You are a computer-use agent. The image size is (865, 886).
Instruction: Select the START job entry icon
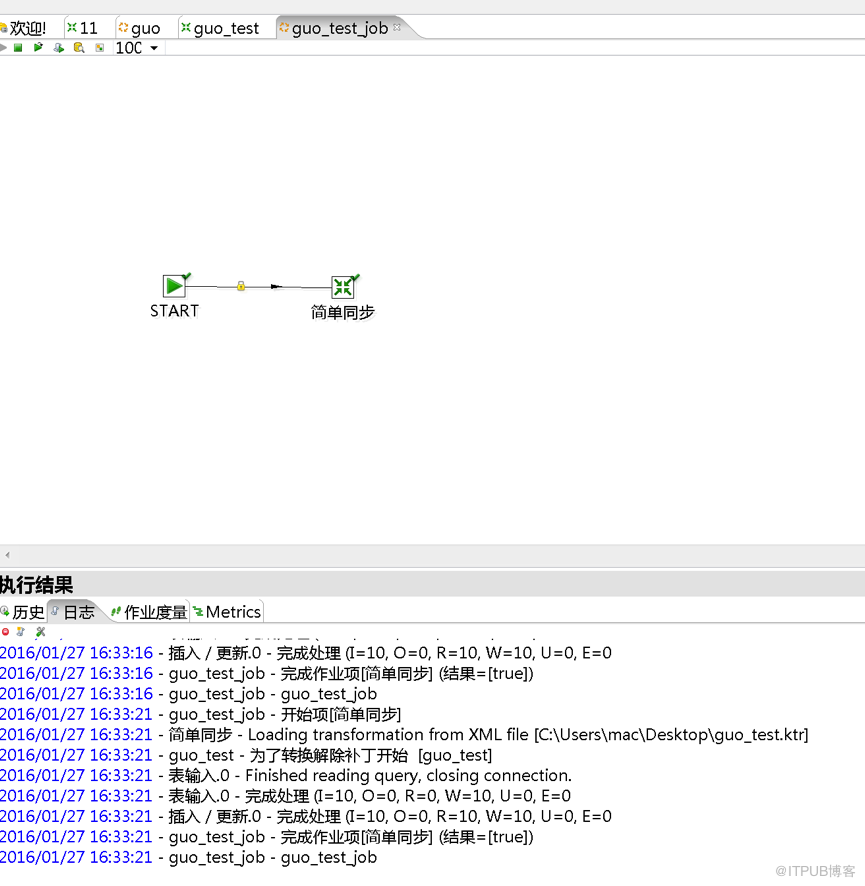[x=175, y=286]
